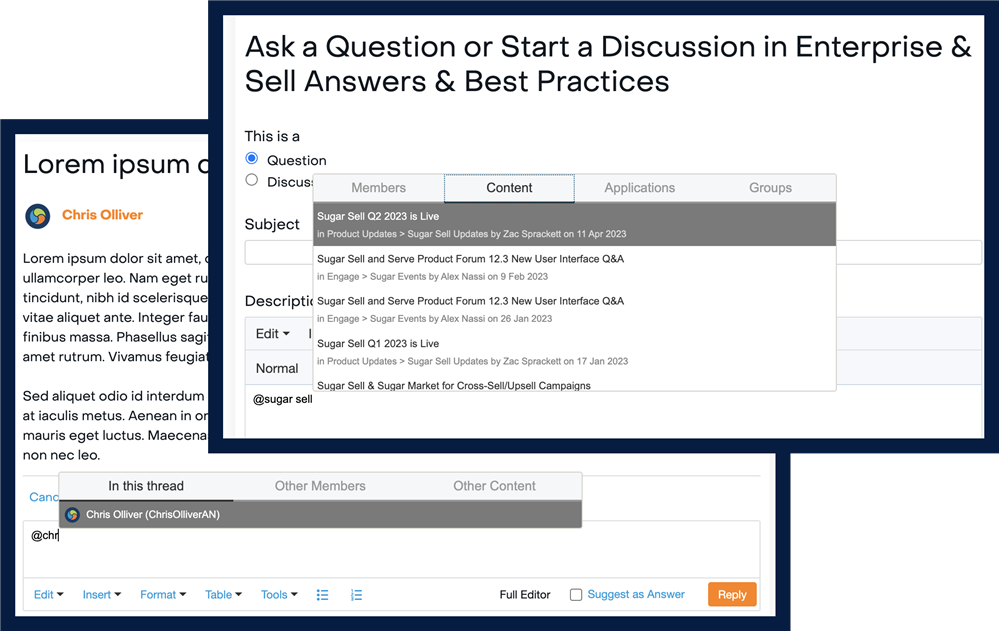Image resolution: width=999 pixels, height=631 pixels.
Task: Switch to the Members tab
Action: coord(379,188)
